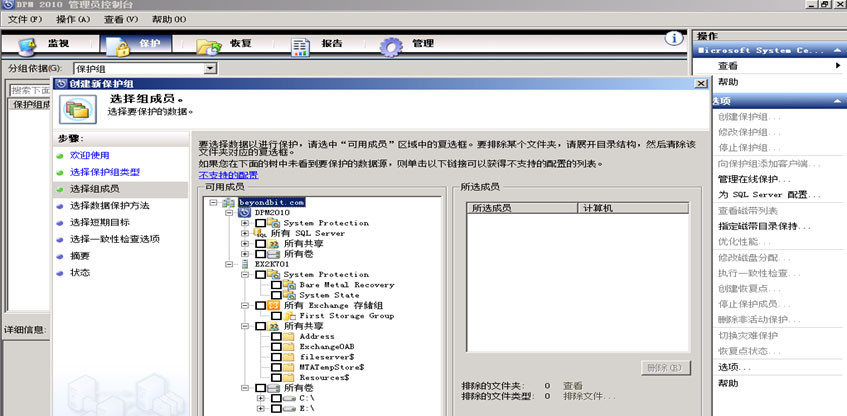
Task: Click the fileserver$ folder icon
Action: (291, 357)
